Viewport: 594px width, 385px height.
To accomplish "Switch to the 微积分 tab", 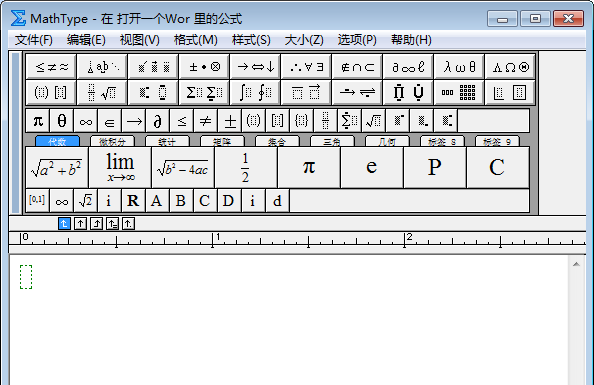I will (x=113, y=141).
